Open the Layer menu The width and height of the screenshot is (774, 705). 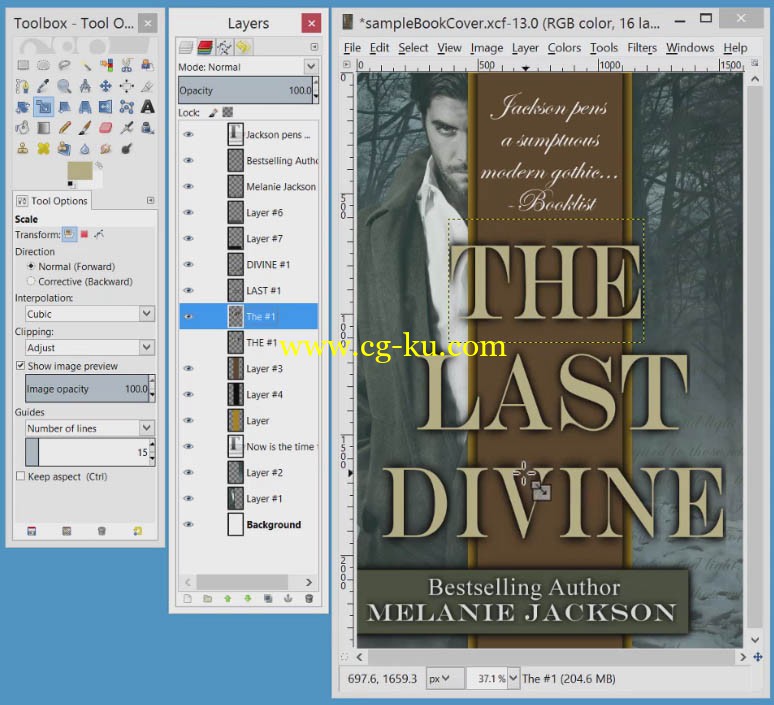pos(525,48)
